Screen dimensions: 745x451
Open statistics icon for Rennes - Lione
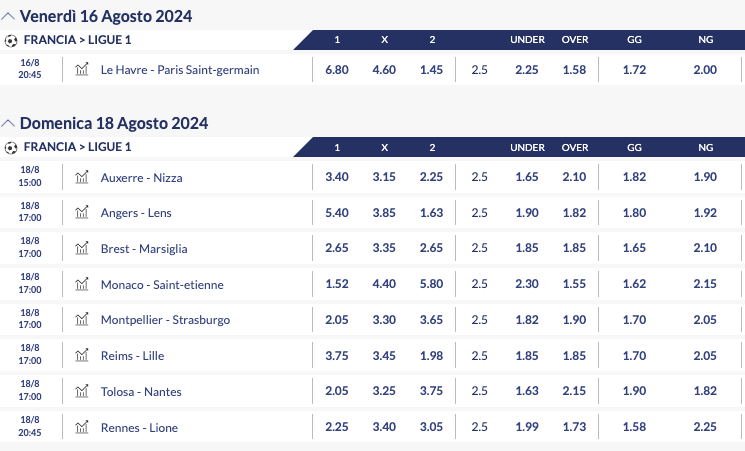[82, 427]
